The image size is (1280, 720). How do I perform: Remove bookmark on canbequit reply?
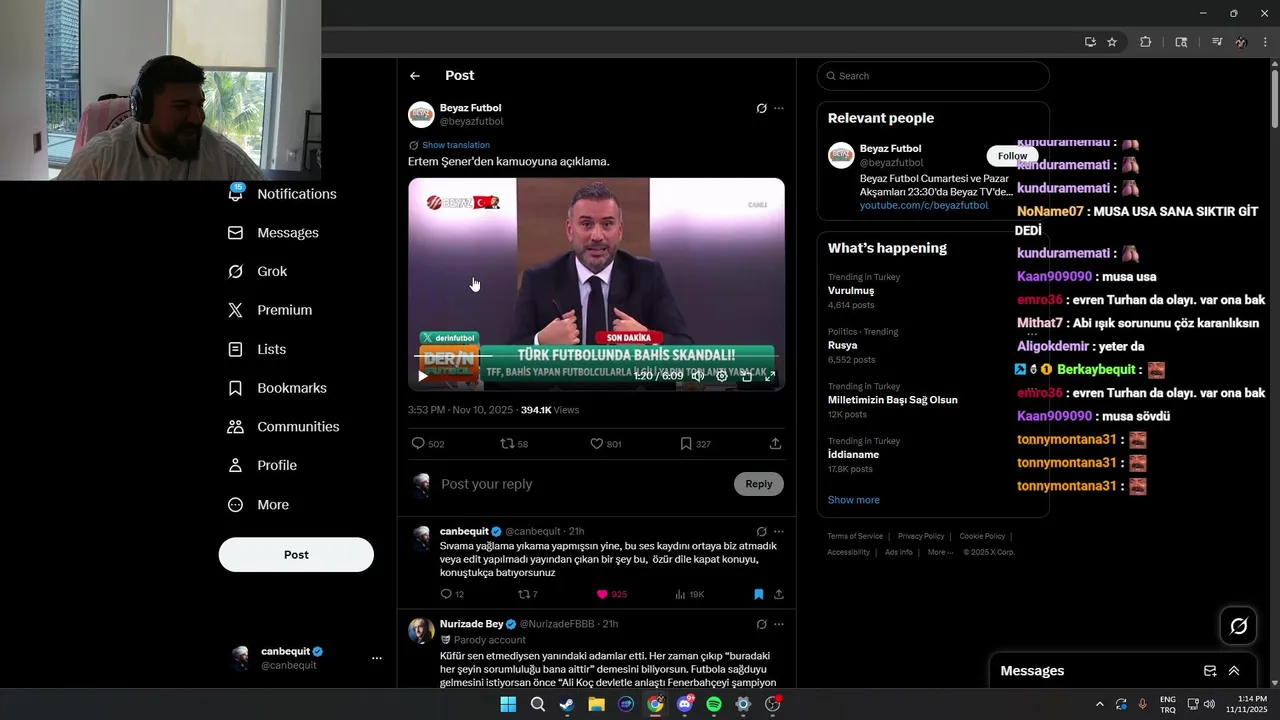758,594
